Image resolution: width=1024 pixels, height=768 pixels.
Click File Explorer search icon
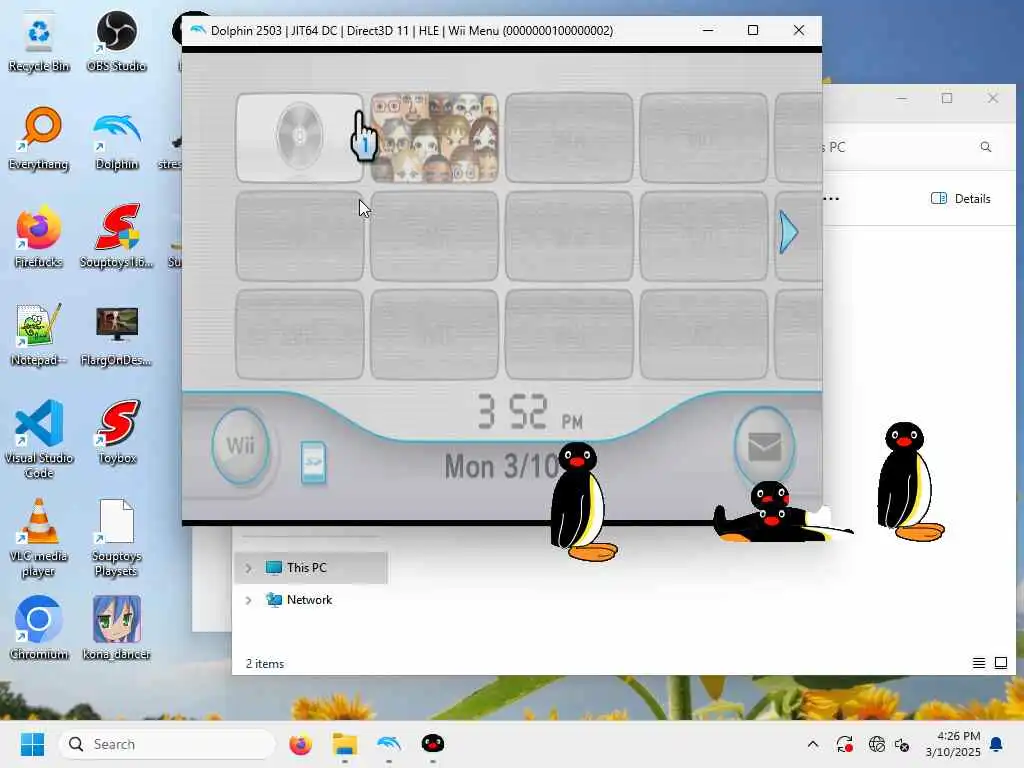coord(985,147)
